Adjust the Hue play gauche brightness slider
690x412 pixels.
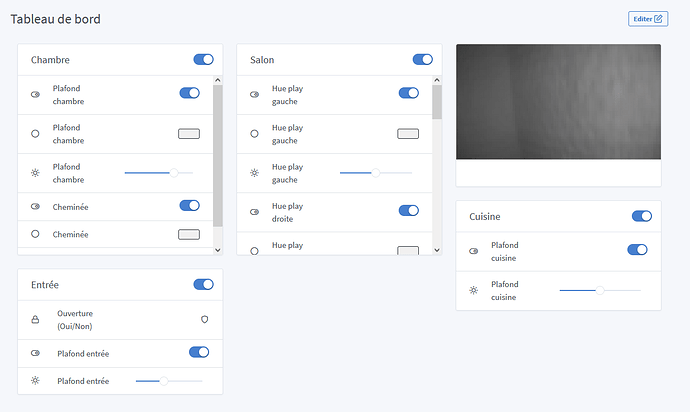click(x=376, y=173)
